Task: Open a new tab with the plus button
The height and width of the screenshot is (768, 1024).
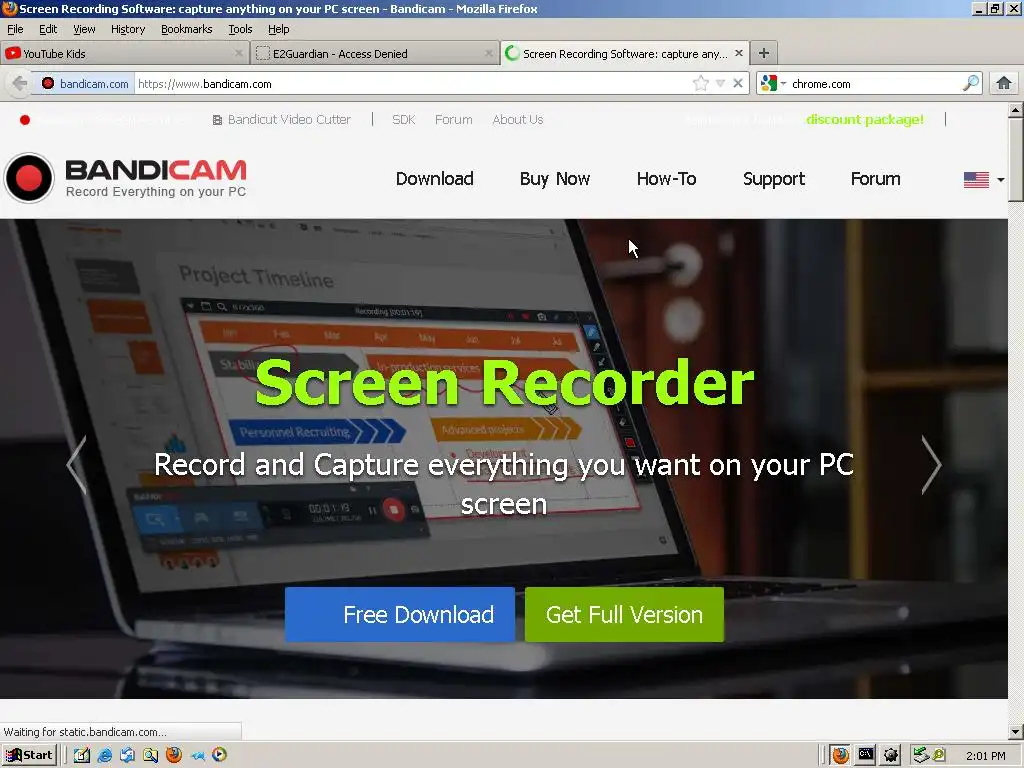Action: point(763,53)
